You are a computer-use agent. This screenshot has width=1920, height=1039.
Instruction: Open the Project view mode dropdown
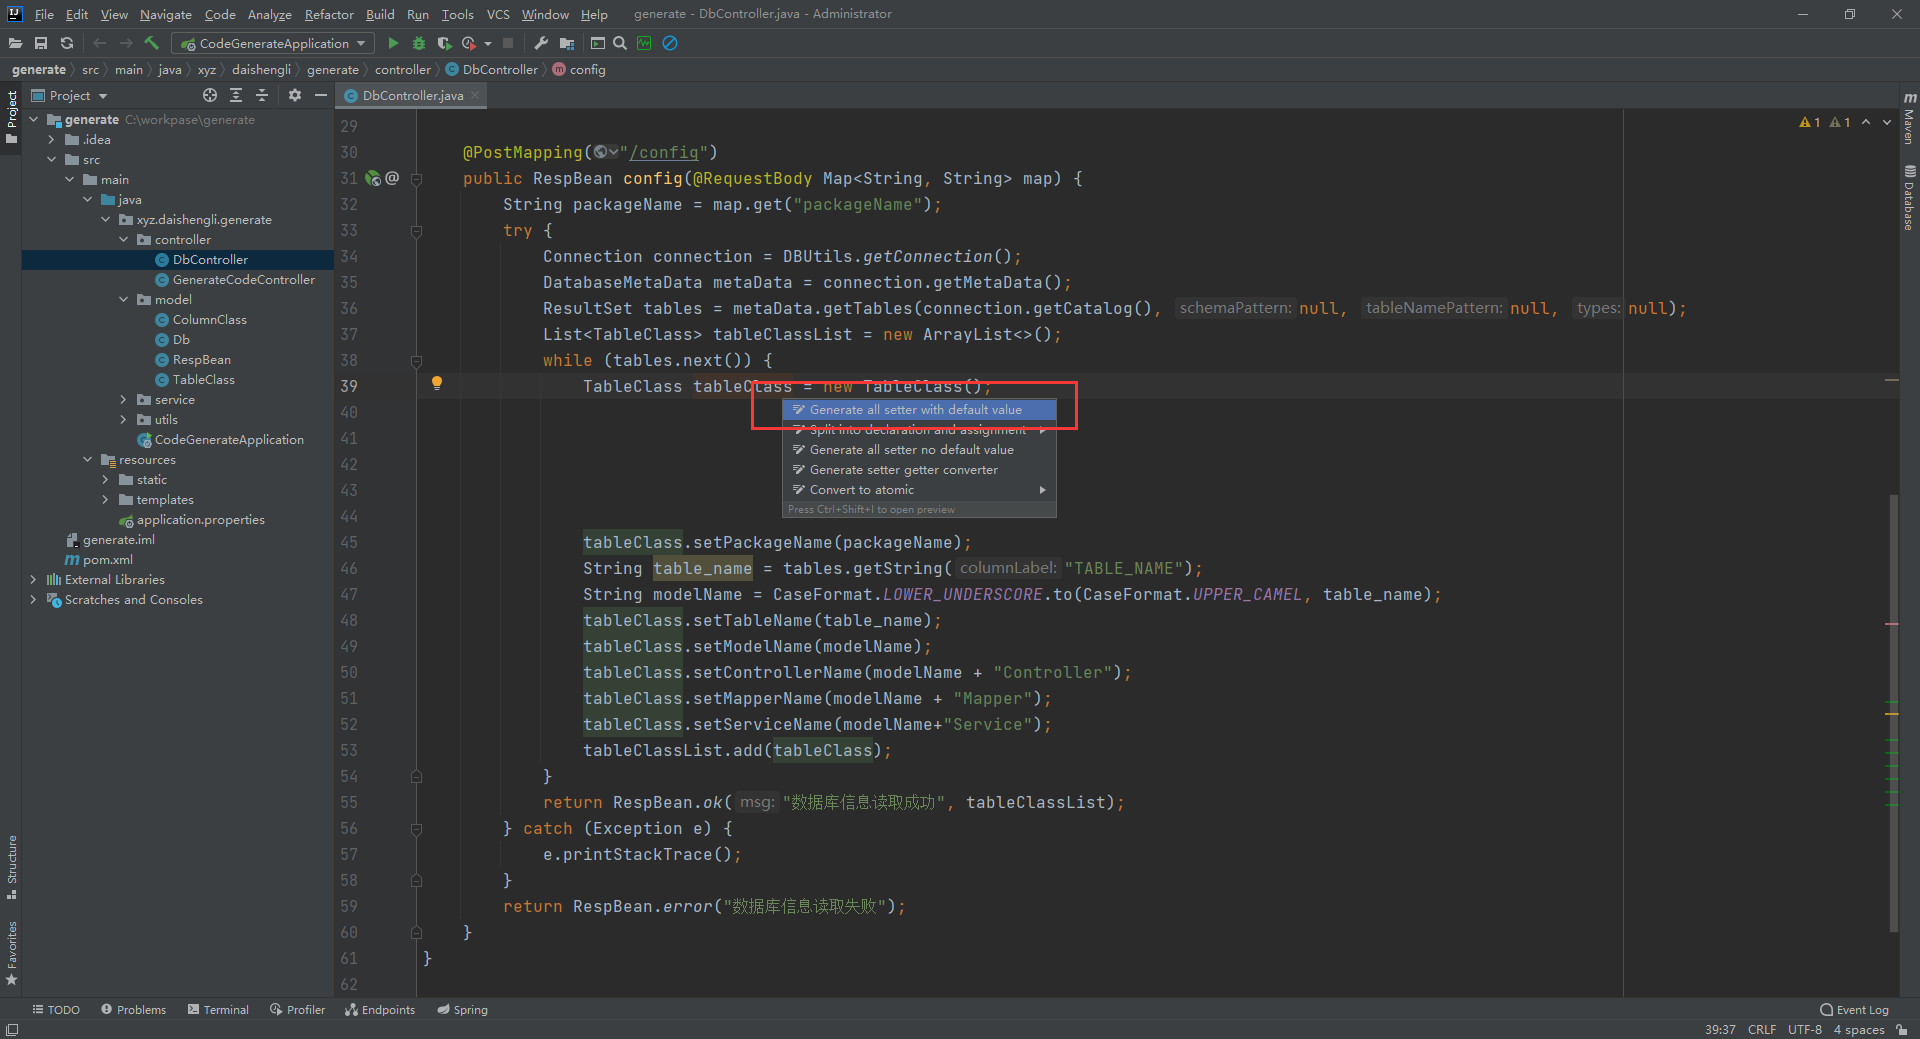coord(70,95)
